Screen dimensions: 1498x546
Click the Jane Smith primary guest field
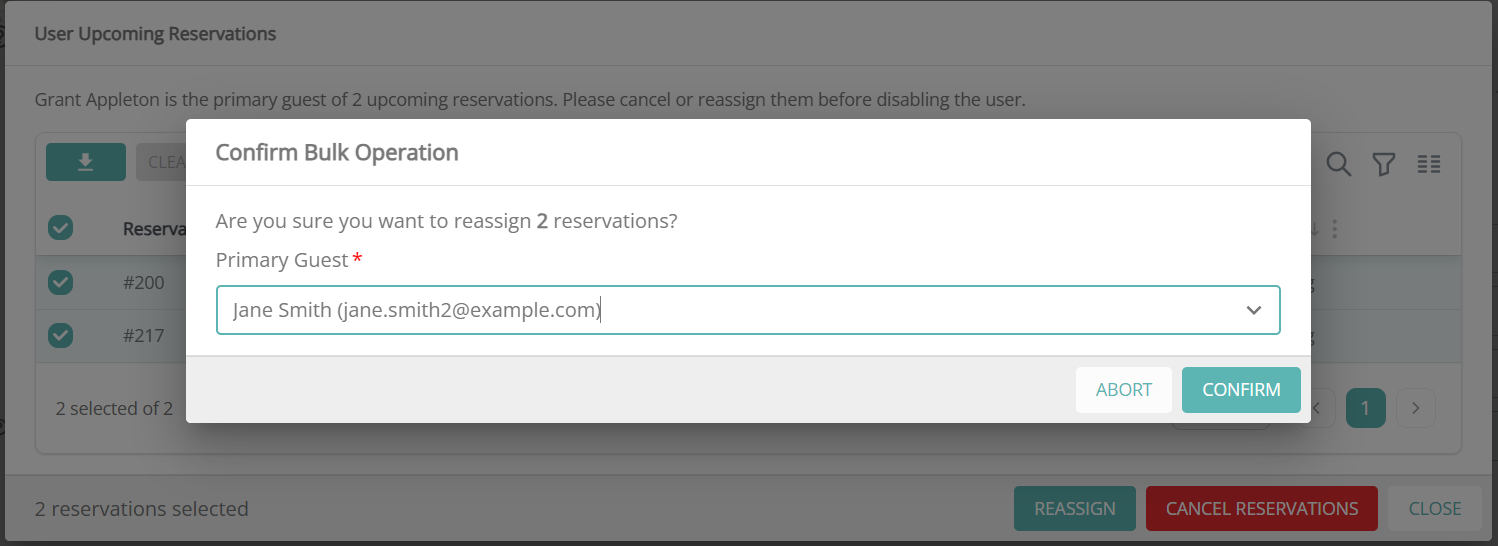coord(700,310)
